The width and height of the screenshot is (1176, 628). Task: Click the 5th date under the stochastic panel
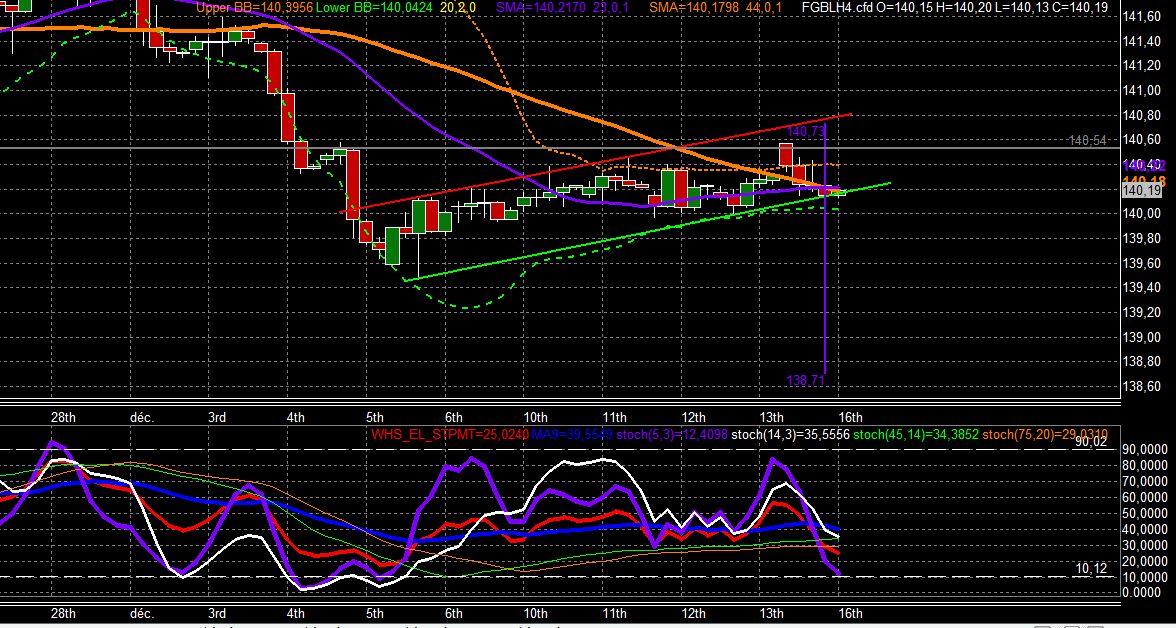tap(374, 613)
